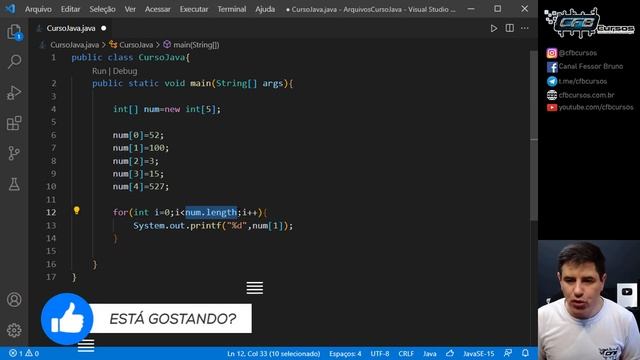Click the Facebook icon beside Canal Fessor Bruno
The height and width of the screenshot is (360, 640).
pos(552,67)
